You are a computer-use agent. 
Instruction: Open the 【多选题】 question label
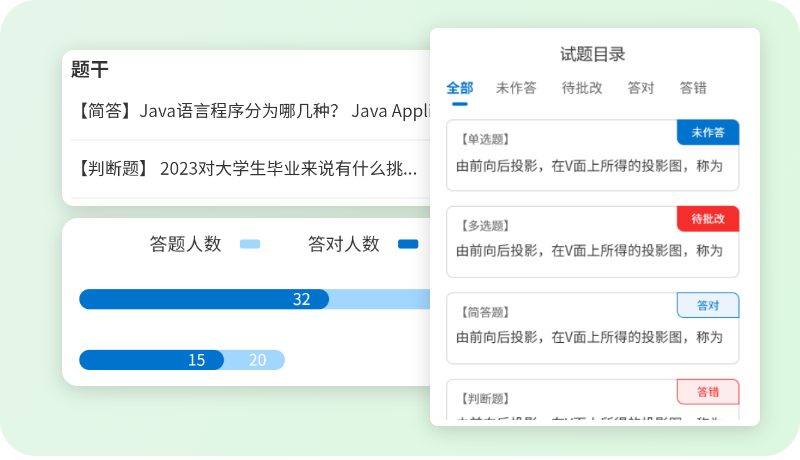point(485,226)
